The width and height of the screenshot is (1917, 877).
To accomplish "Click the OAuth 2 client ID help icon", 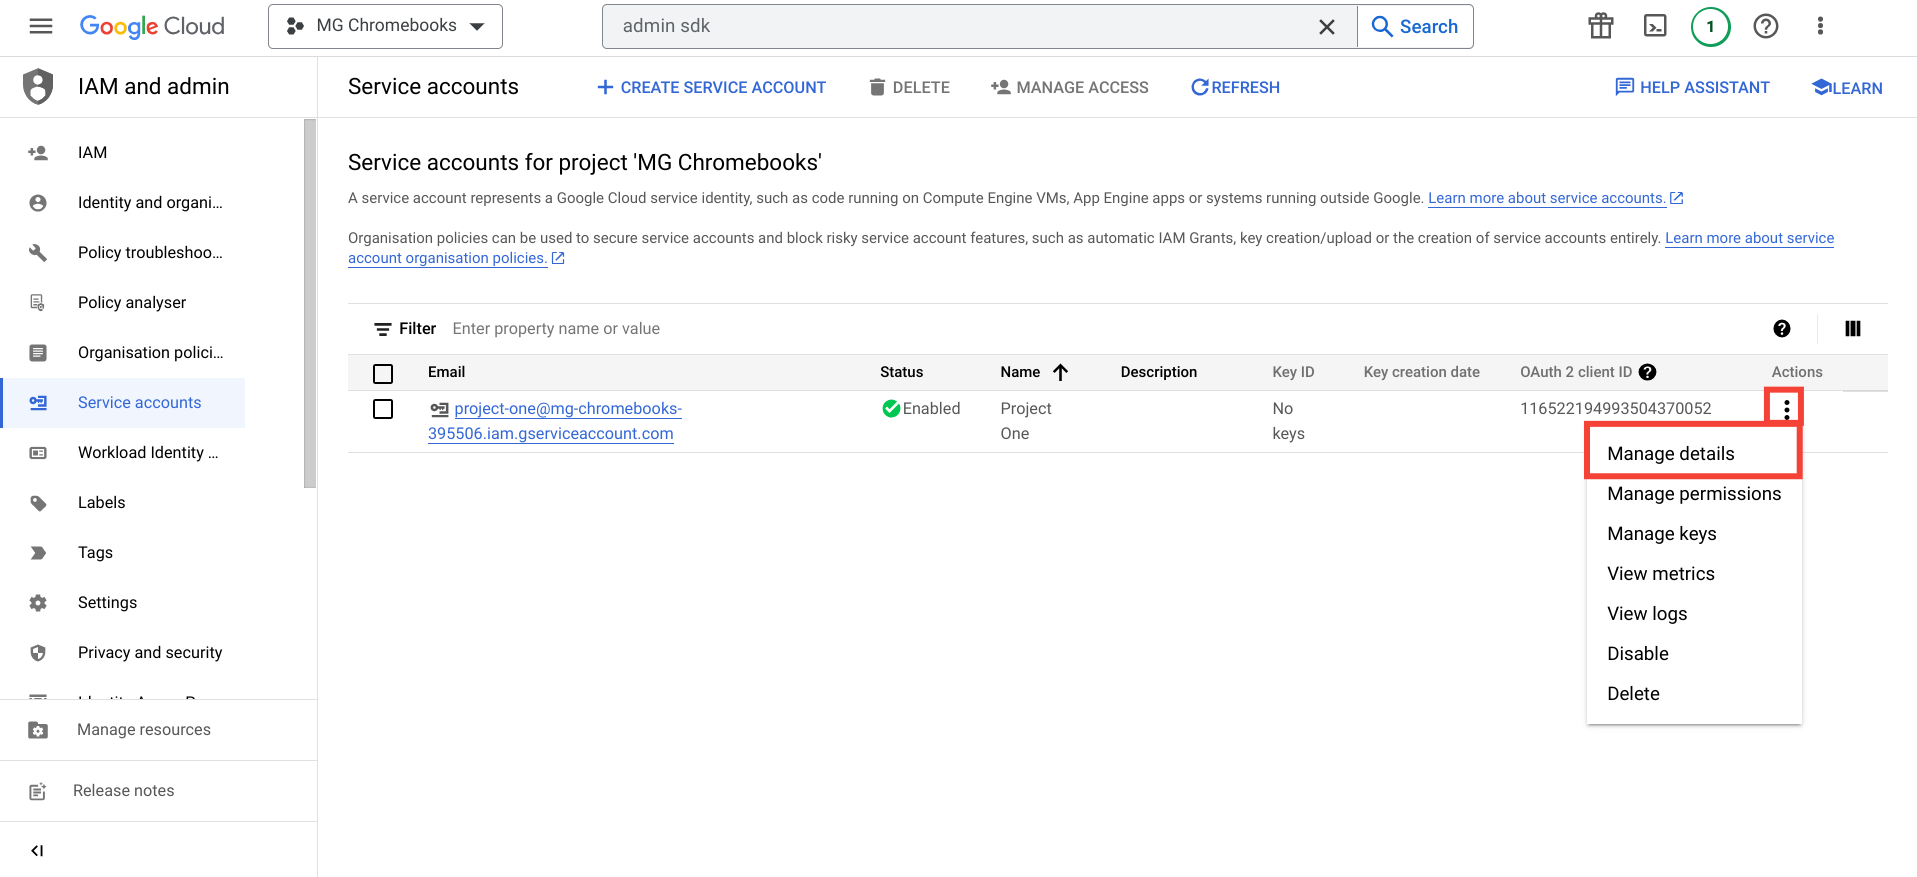I will click(x=1648, y=372).
